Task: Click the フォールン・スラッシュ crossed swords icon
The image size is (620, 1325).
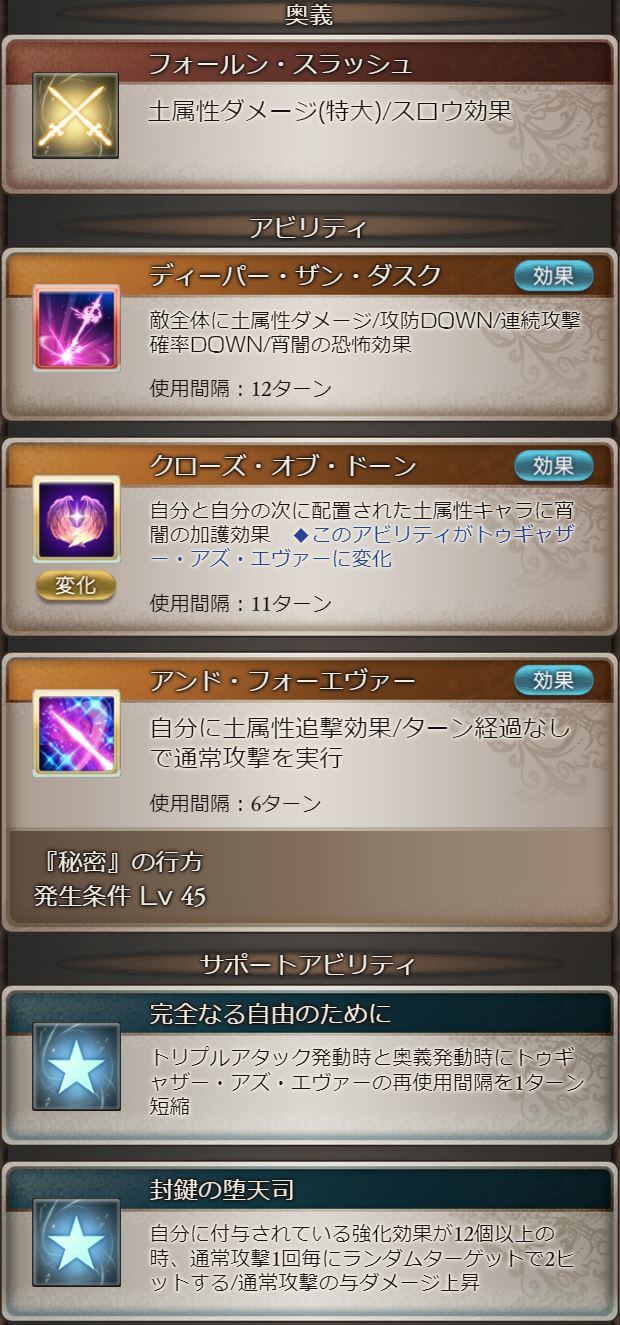Action: click(75, 115)
